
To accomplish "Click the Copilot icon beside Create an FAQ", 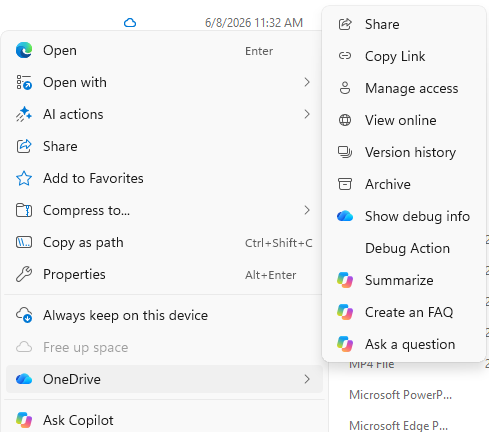I will tap(345, 312).
